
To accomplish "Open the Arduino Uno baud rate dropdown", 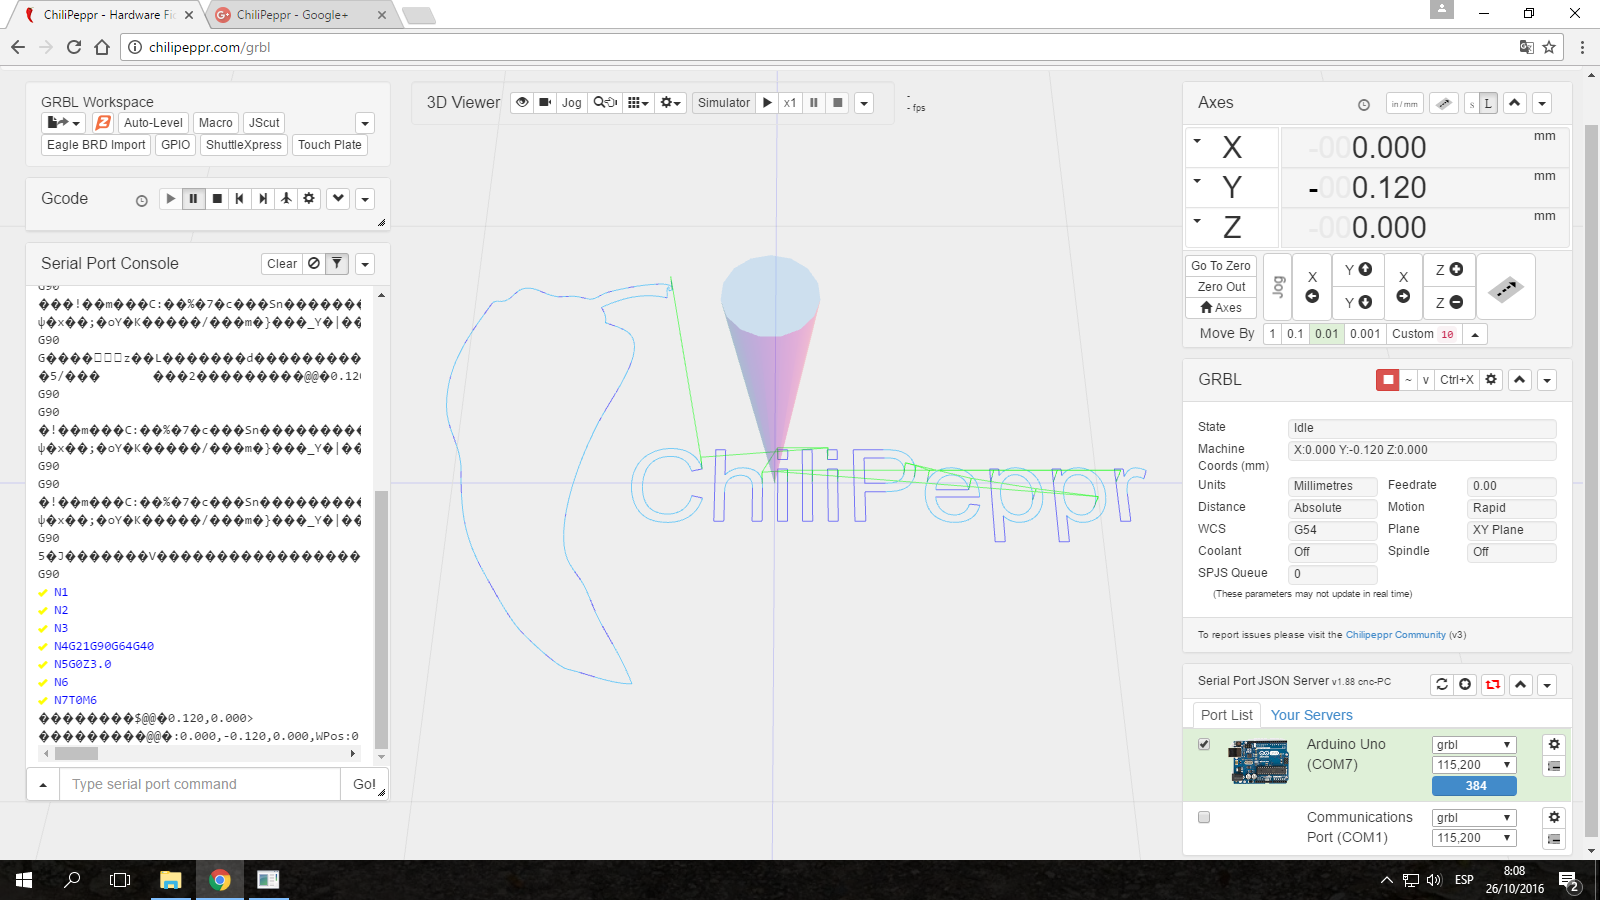I will 1474,765.
